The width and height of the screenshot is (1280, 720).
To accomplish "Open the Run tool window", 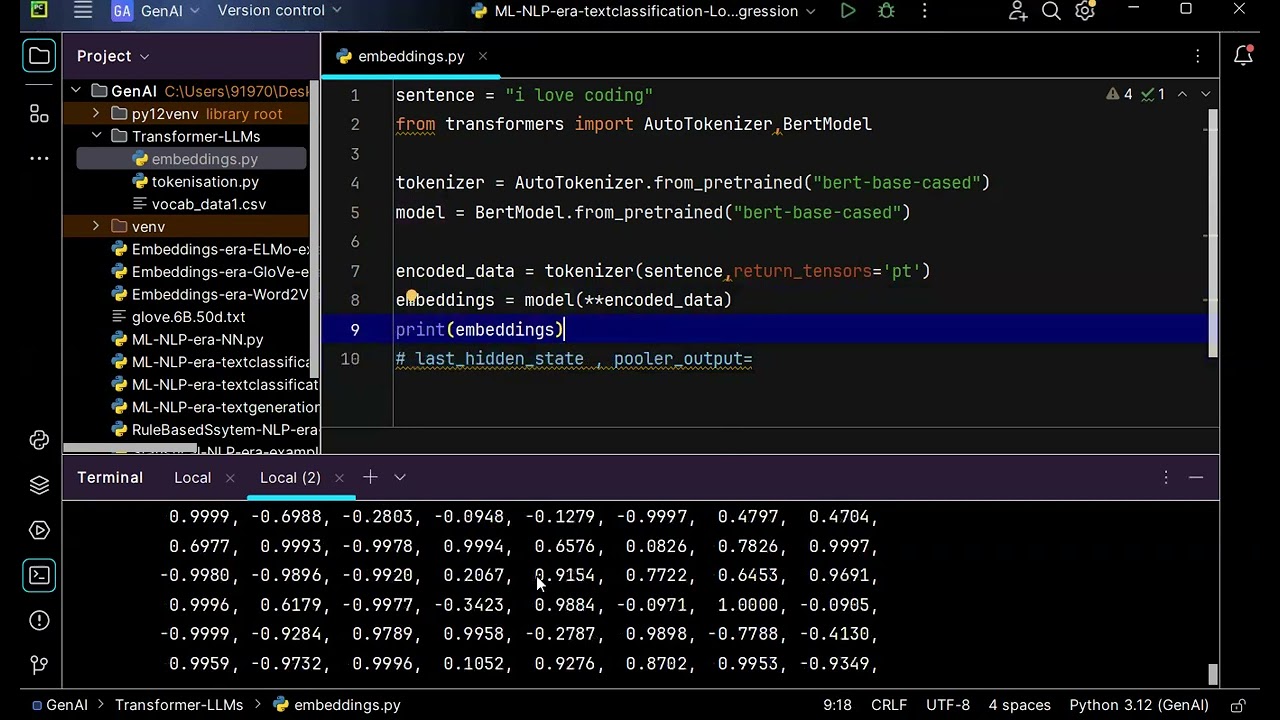I will click(39, 530).
